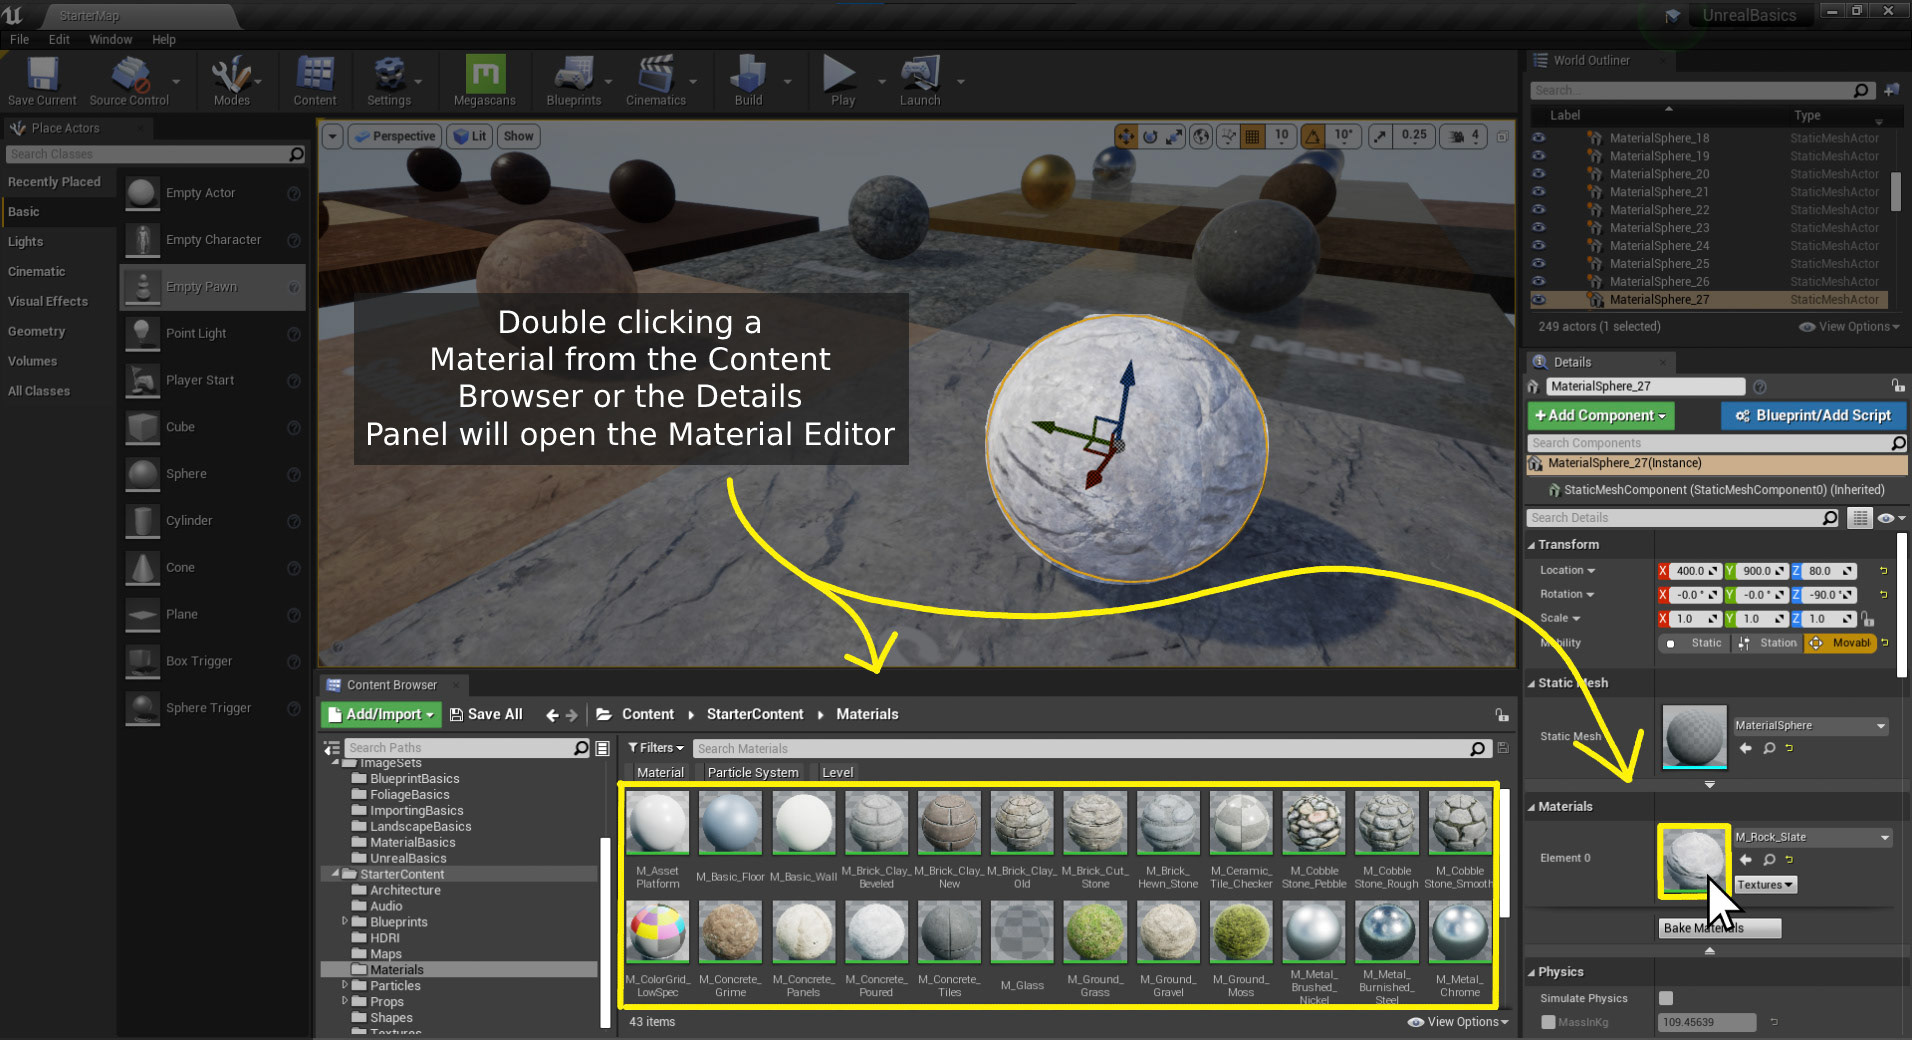Open the Blueprints toolbar icon
The width and height of the screenshot is (1912, 1040).
click(x=574, y=80)
